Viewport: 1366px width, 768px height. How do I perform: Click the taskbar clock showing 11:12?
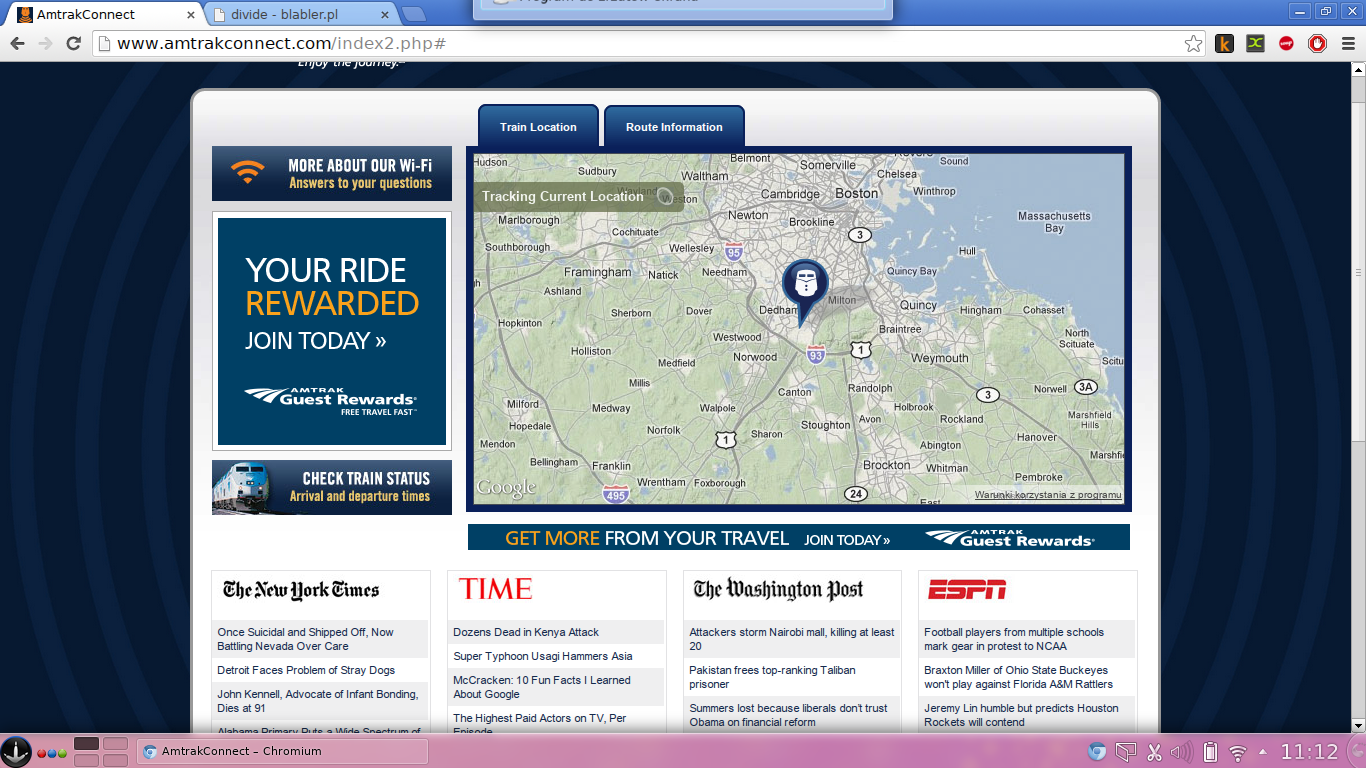coord(1309,752)
